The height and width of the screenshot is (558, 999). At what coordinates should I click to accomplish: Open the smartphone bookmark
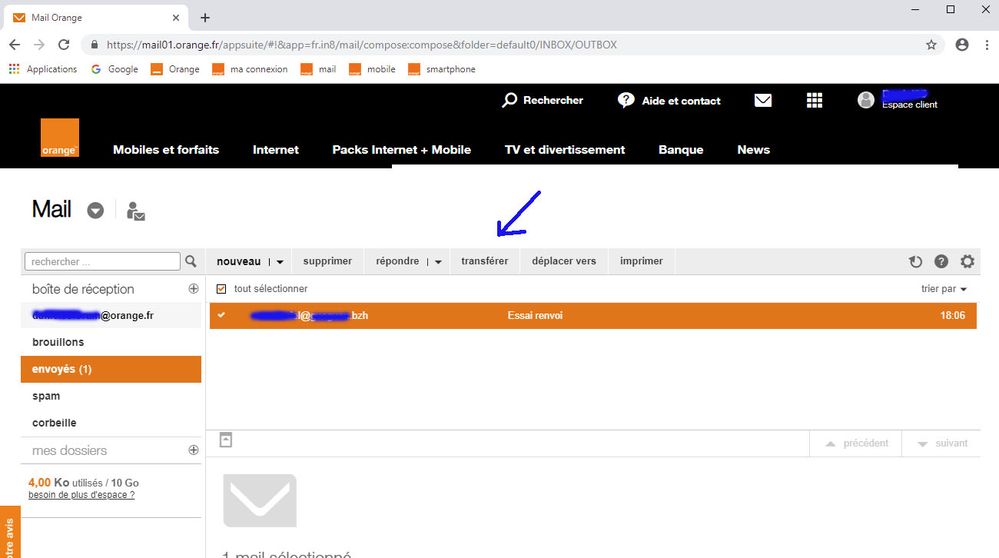[x=442, y=69]
